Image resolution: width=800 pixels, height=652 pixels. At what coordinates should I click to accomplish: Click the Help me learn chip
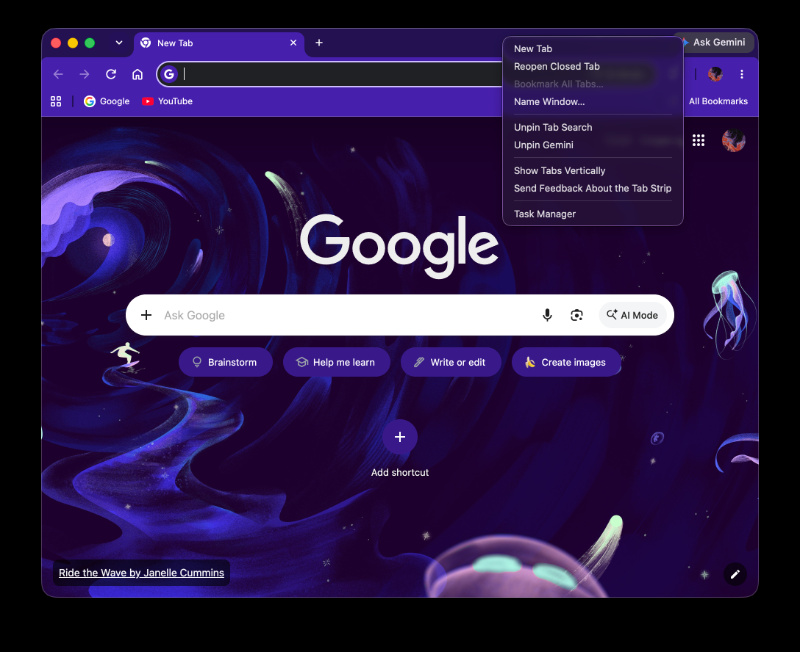336,362
